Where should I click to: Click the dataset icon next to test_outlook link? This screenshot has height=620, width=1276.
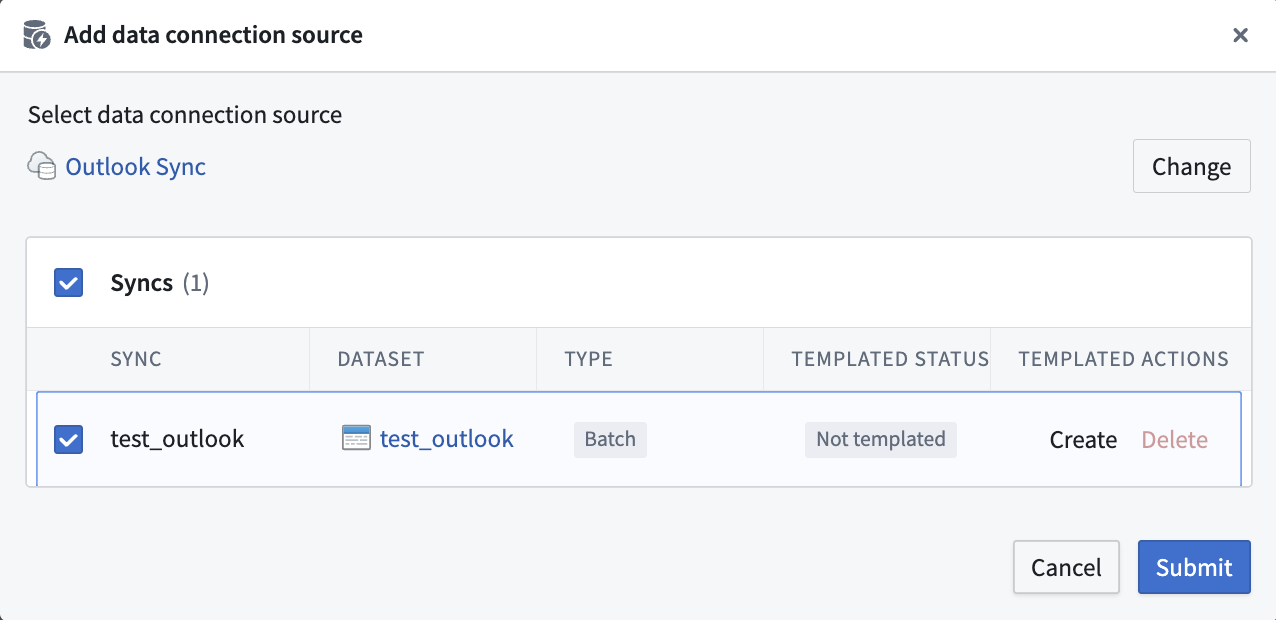coord(356,438)
